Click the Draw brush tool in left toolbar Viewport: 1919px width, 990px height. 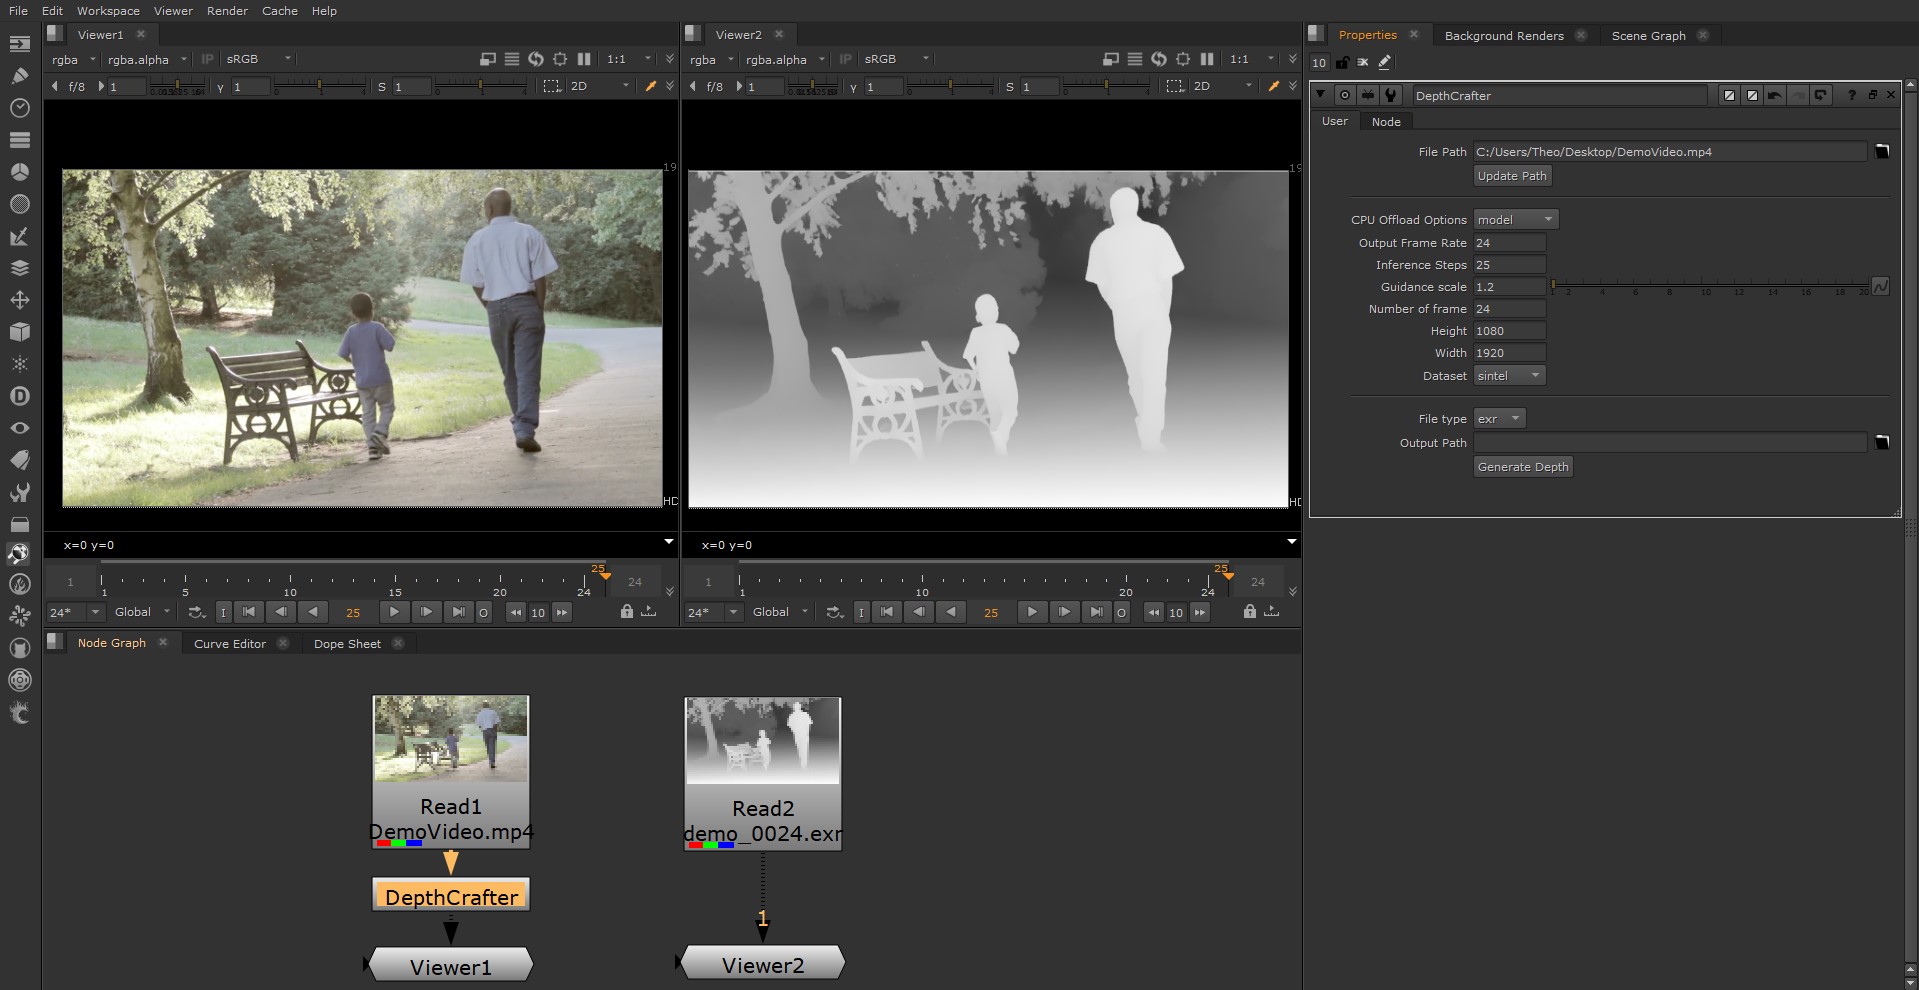coord(19,76)
